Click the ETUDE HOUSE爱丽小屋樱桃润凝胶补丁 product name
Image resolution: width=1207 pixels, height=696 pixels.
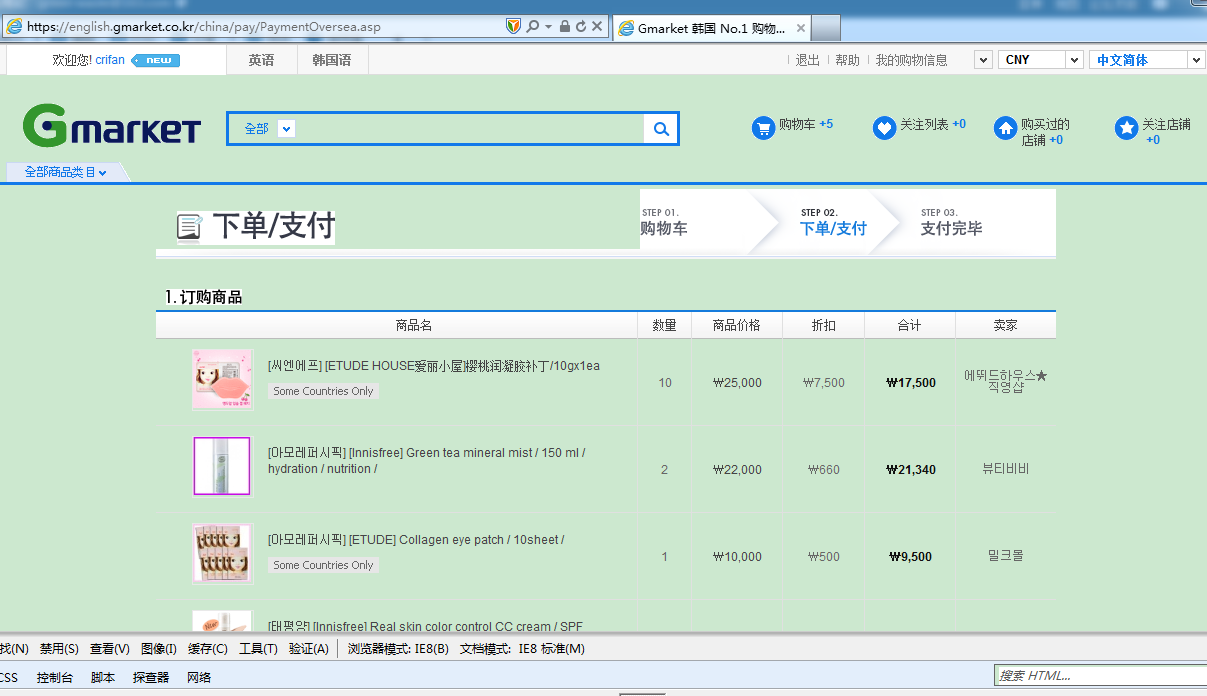tap(434, 366)
